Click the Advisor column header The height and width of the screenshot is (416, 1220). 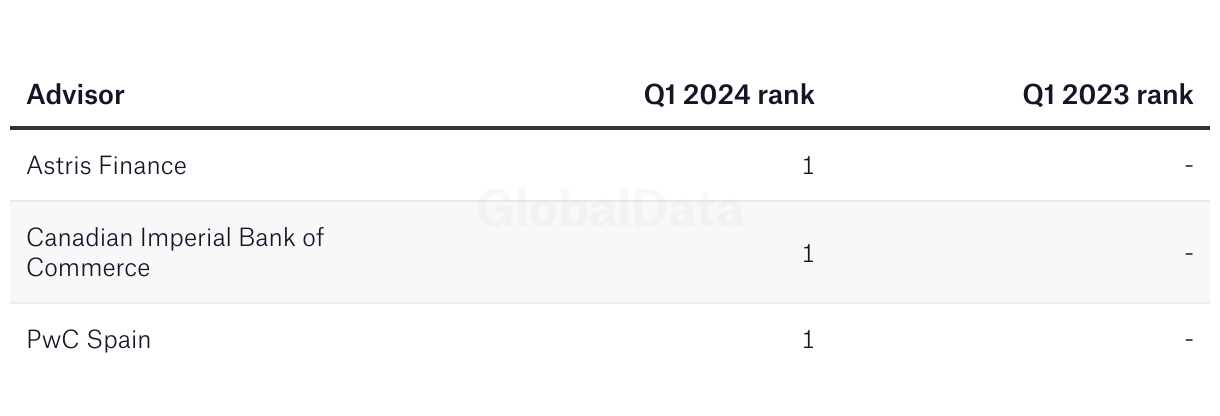[x=75, y=95]
